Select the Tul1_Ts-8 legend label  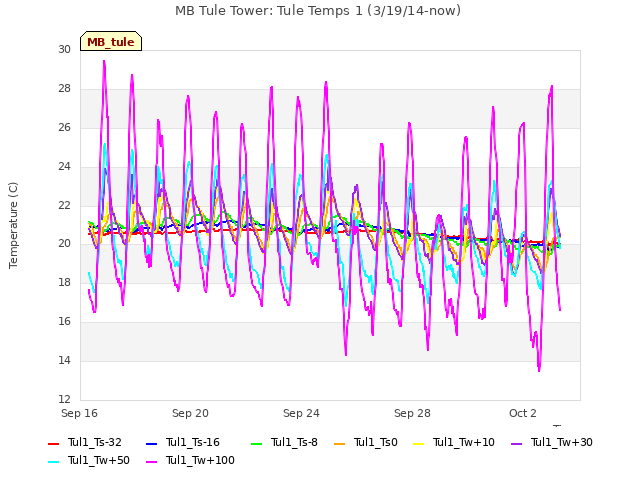(294, 442)
